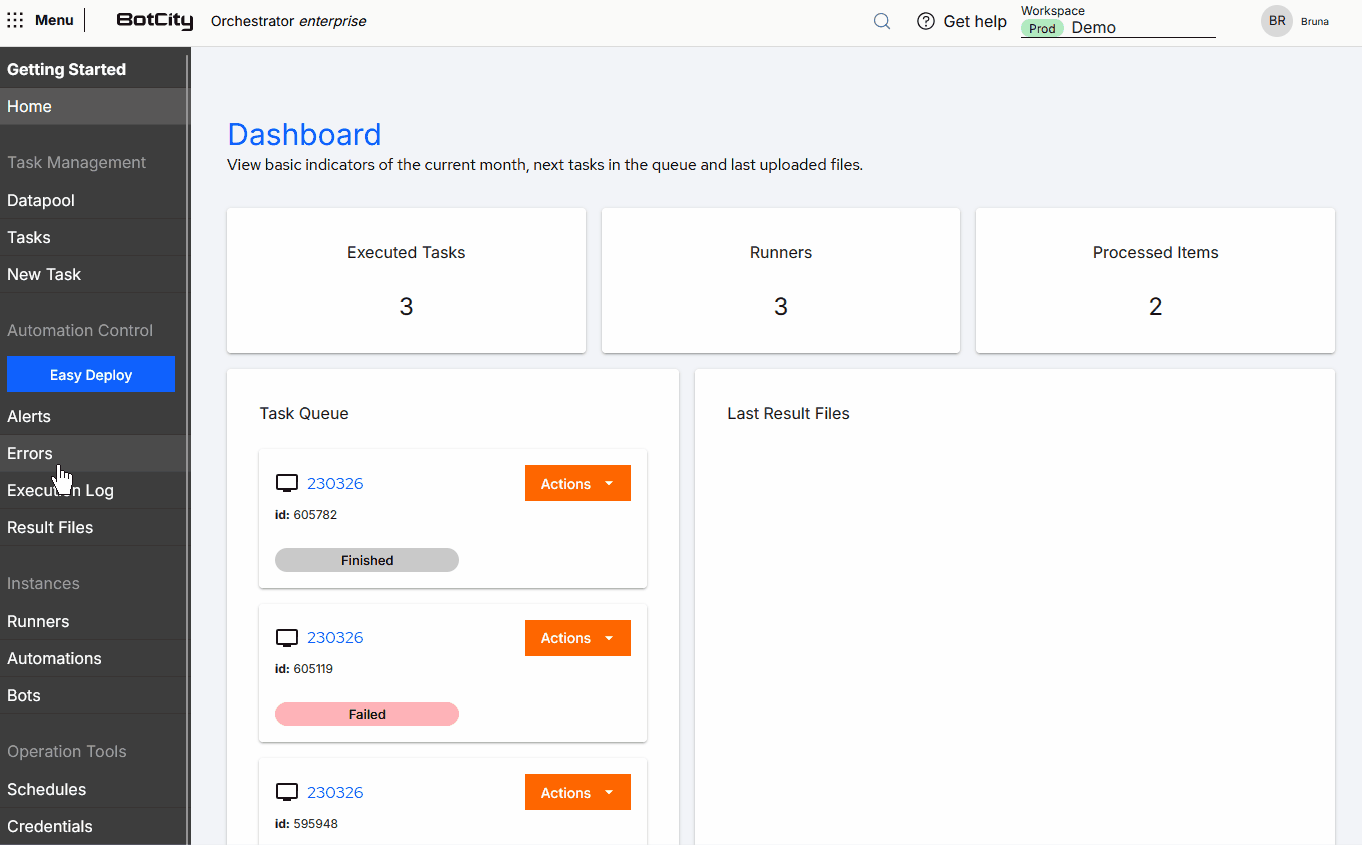Open the Alerts section

coord(29,416)
